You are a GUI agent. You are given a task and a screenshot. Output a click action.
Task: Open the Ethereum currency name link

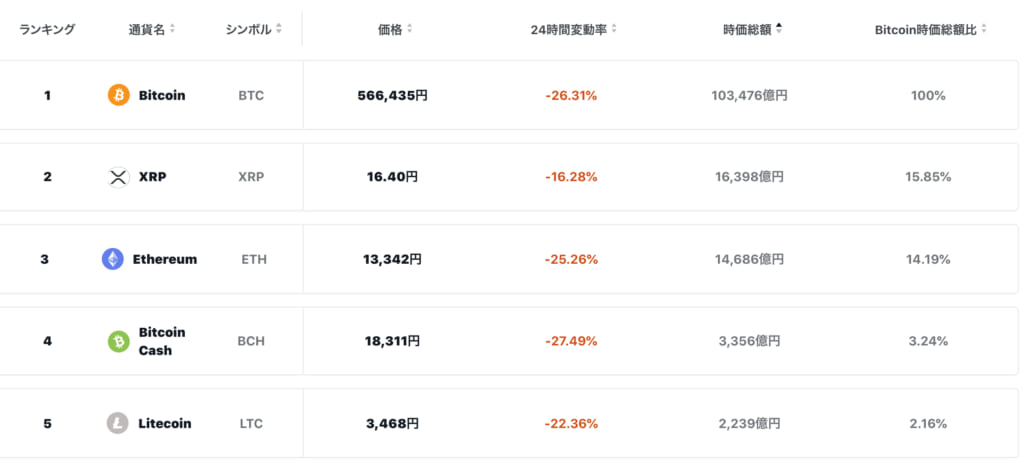click(165, 259)
